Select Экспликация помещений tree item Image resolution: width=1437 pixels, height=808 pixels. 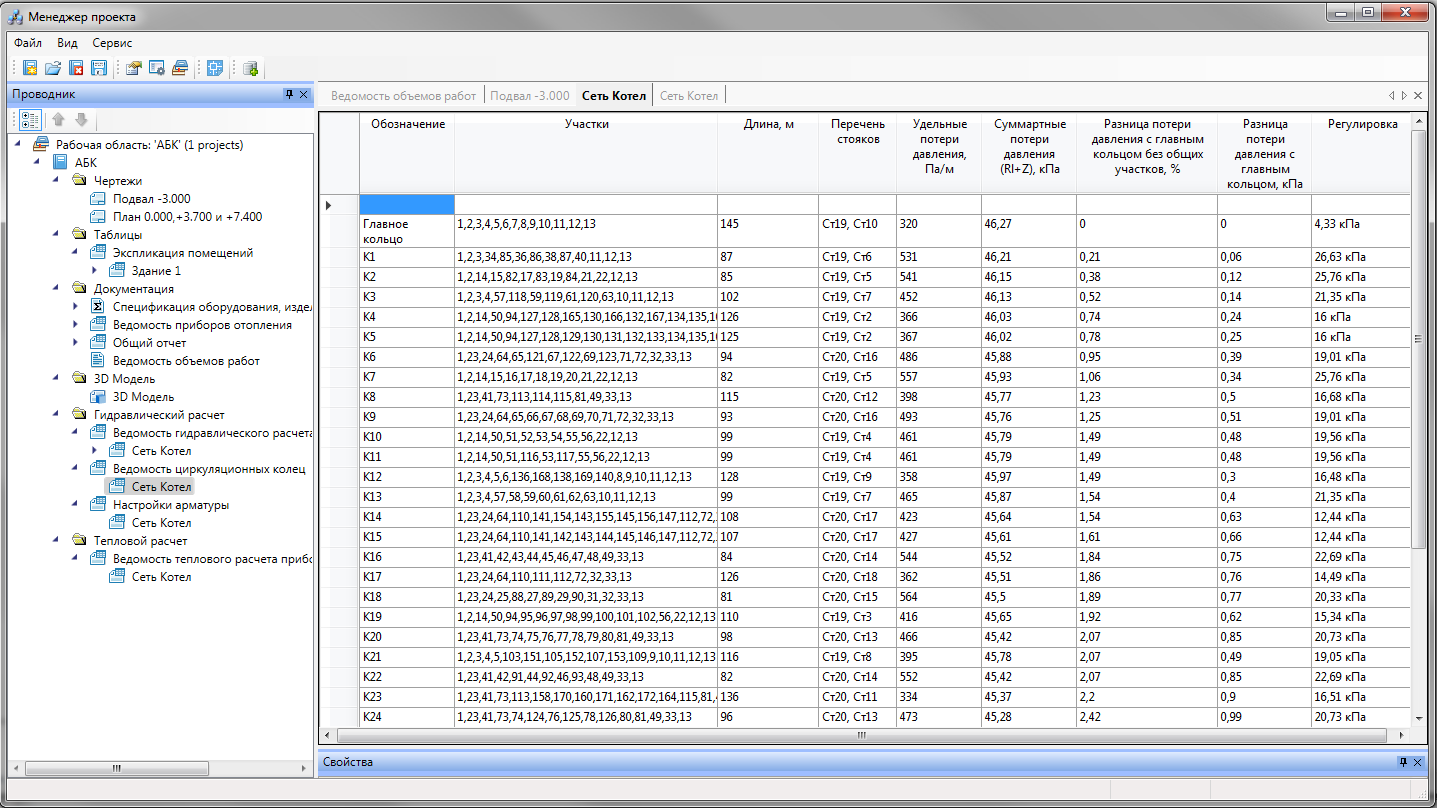[x=183, y=253]
